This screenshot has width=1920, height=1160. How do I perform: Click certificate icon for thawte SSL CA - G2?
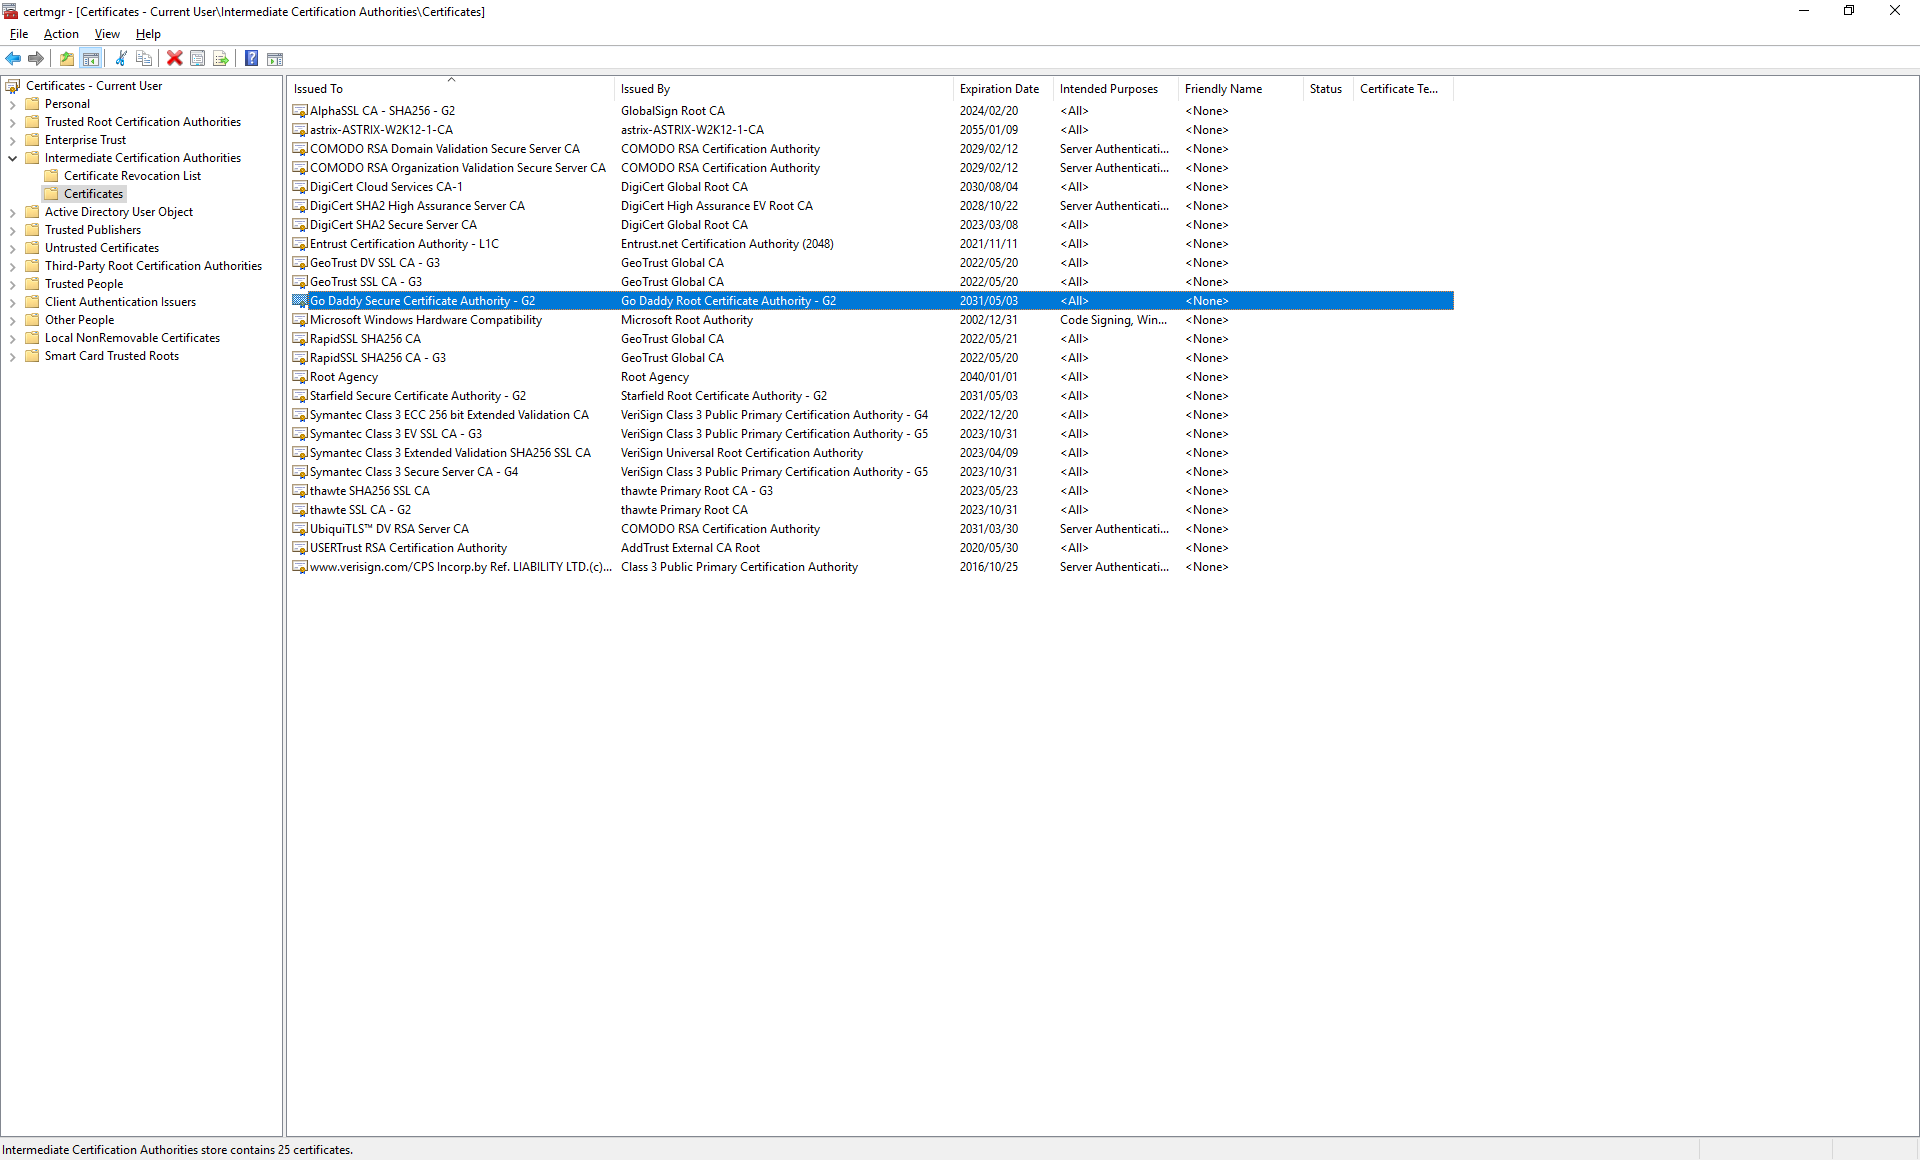click(300, 510)
